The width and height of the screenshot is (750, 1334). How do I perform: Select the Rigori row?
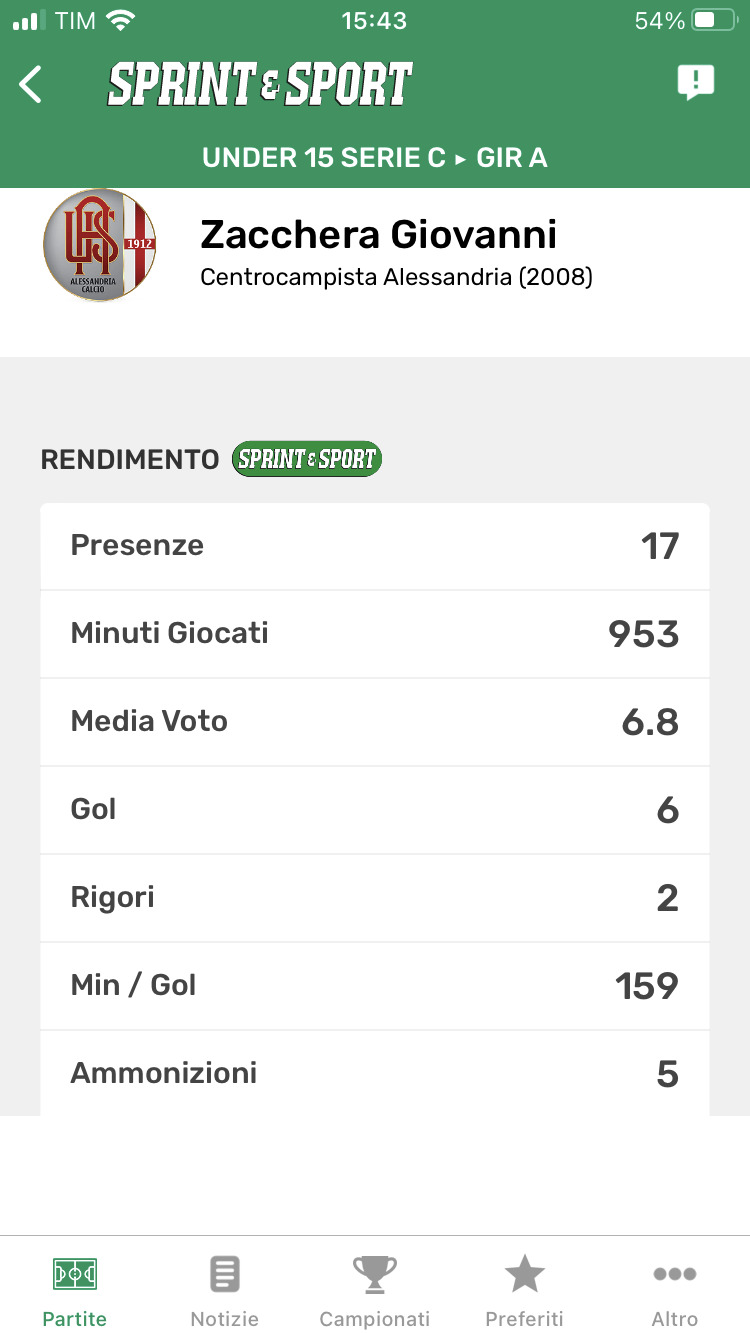[x=375, y=898]
